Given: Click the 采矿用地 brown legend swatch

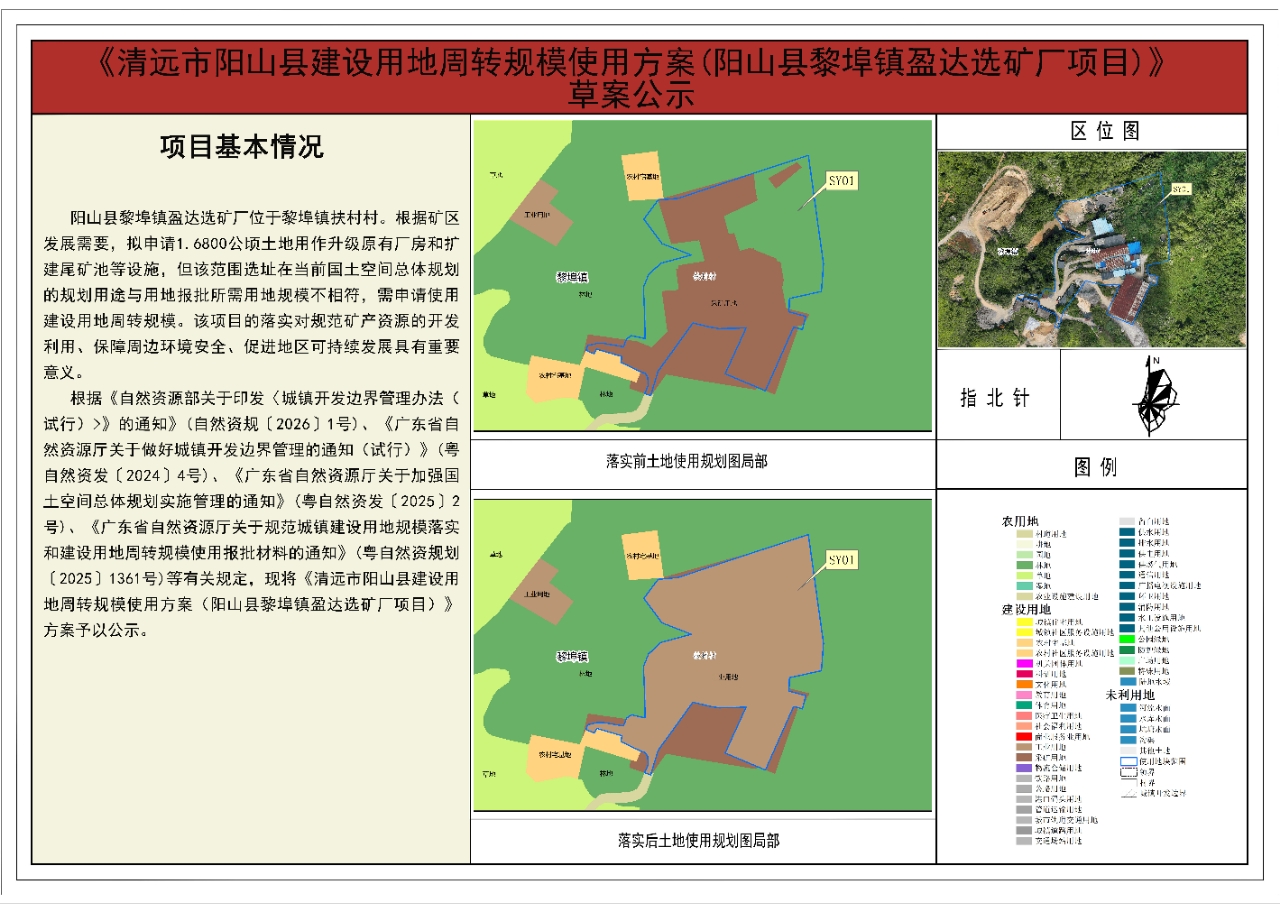Looking at the screenshot, I should pyautogui.click(x=1024, y=757).
